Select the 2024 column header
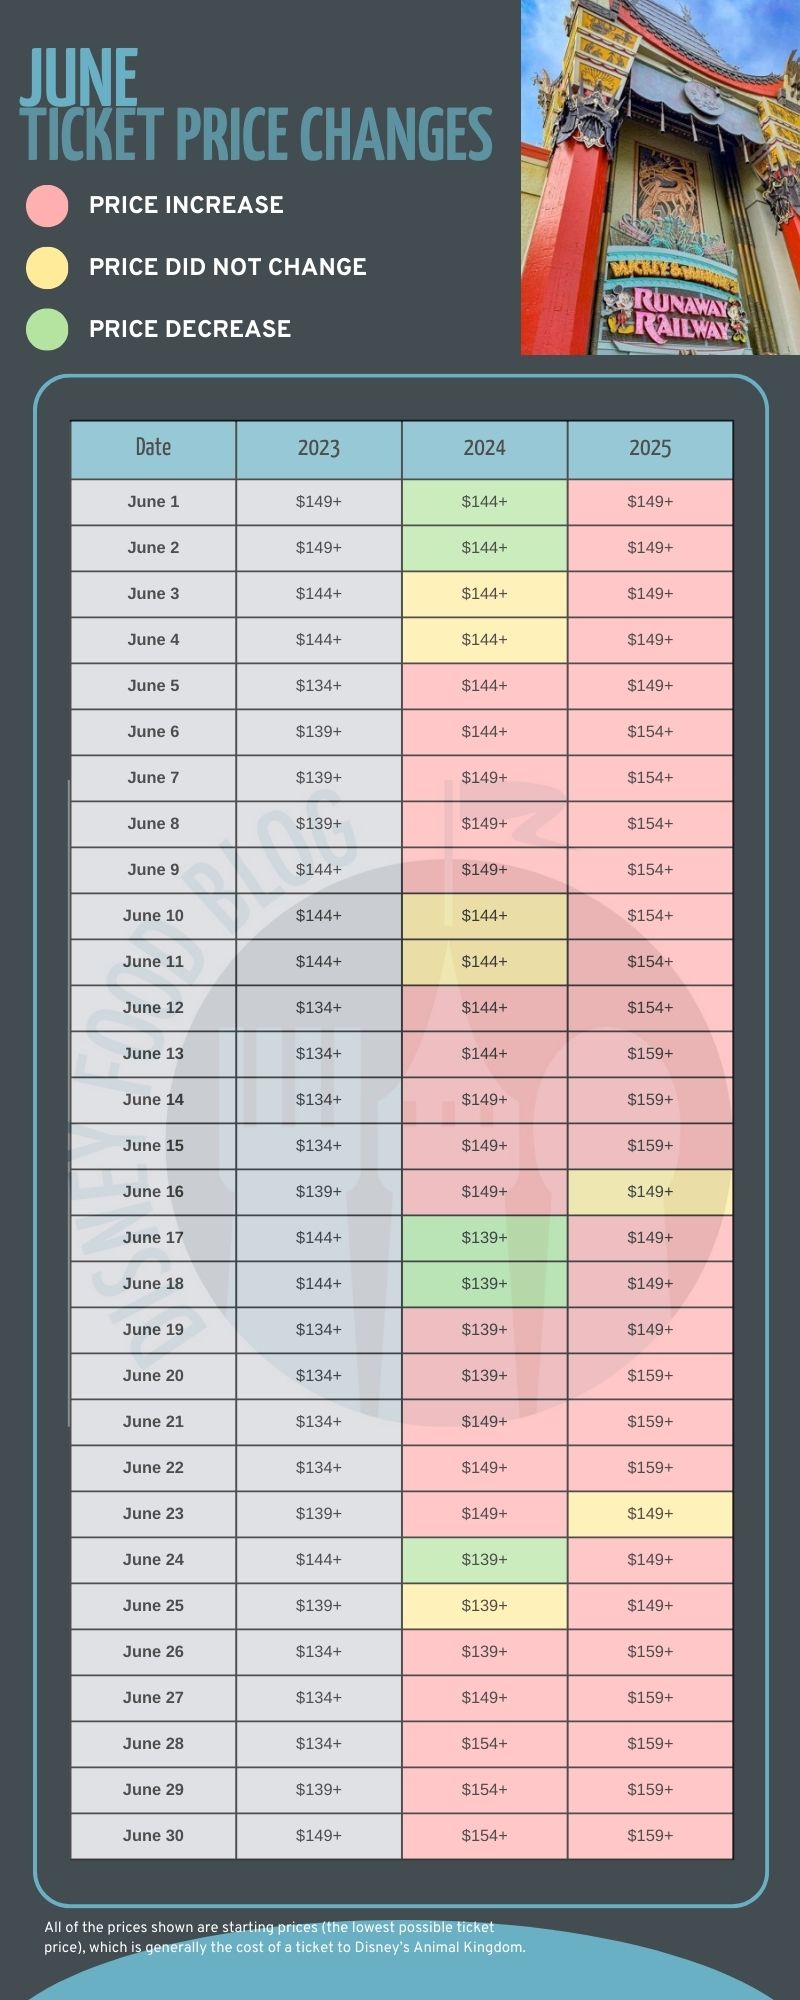The height and width of the screenshot is (2000, 800). [x=485, y=449]
